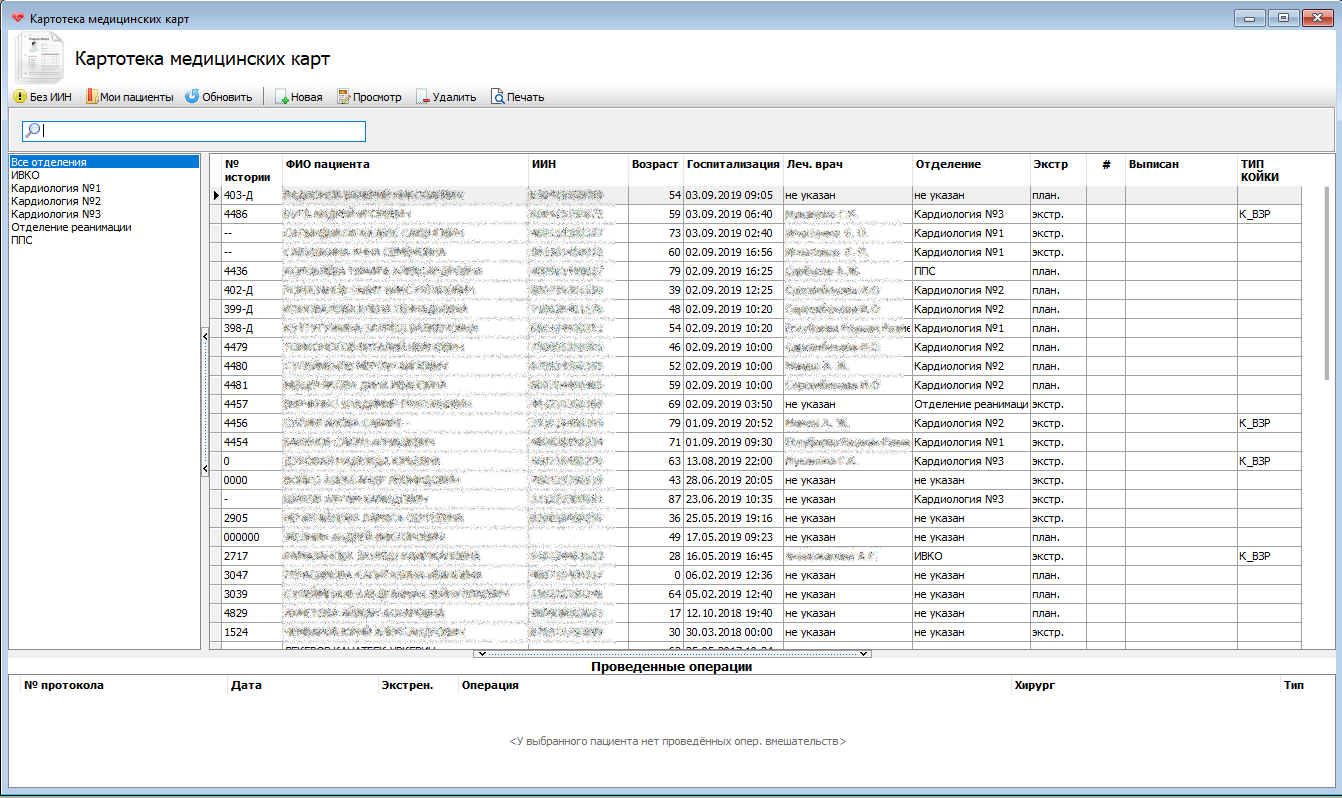Select row with history number 4456
Screen dimensions: 1342x798
(755, 423)
